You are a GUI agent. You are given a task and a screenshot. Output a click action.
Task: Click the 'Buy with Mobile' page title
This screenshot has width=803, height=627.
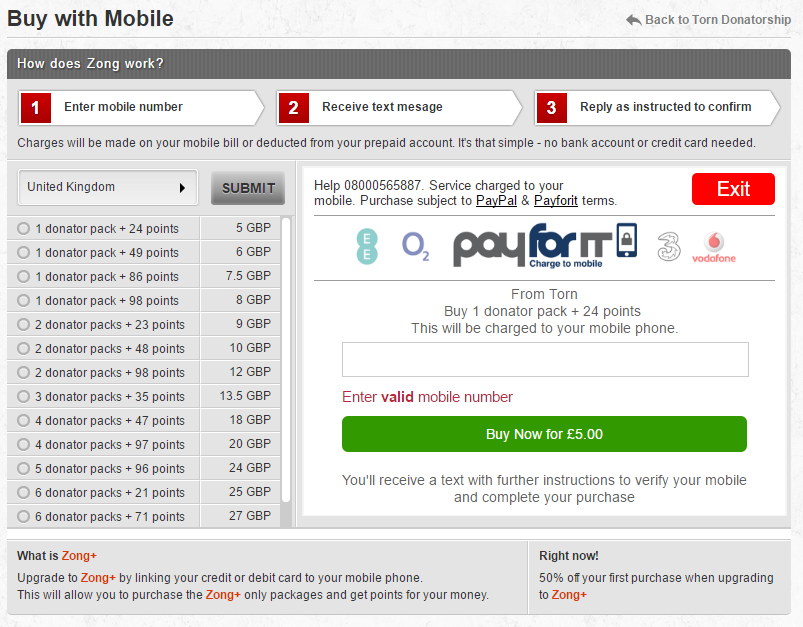[x=90, y=19]
